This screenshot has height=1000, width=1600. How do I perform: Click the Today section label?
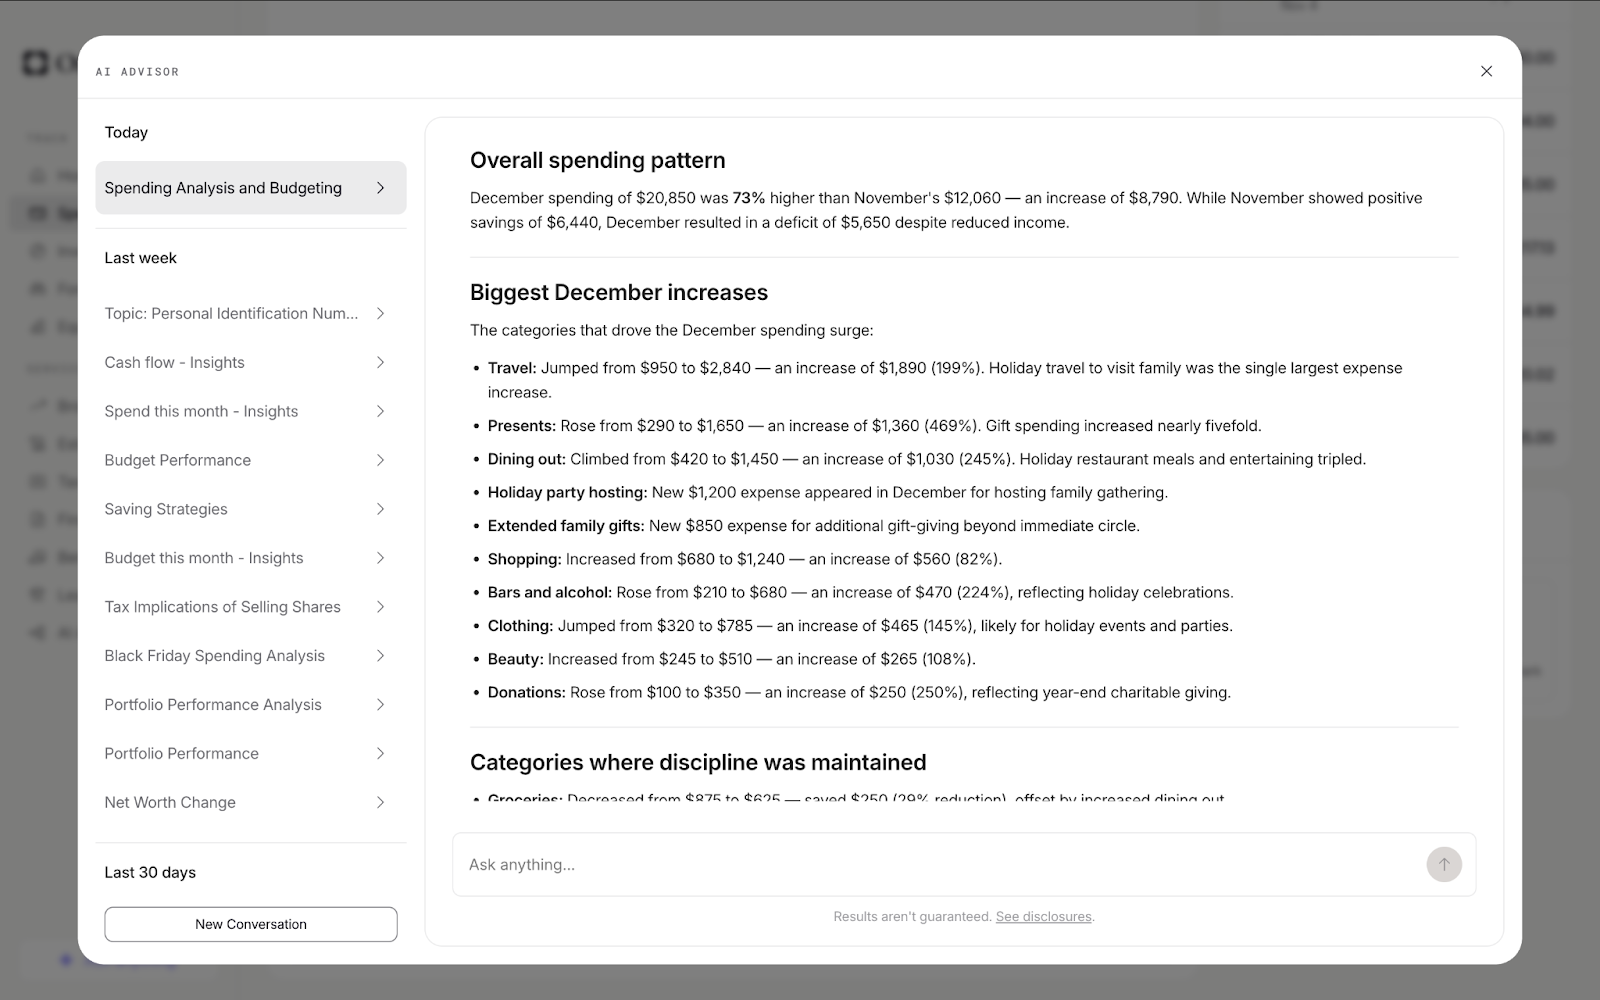(x=126, y=132)
